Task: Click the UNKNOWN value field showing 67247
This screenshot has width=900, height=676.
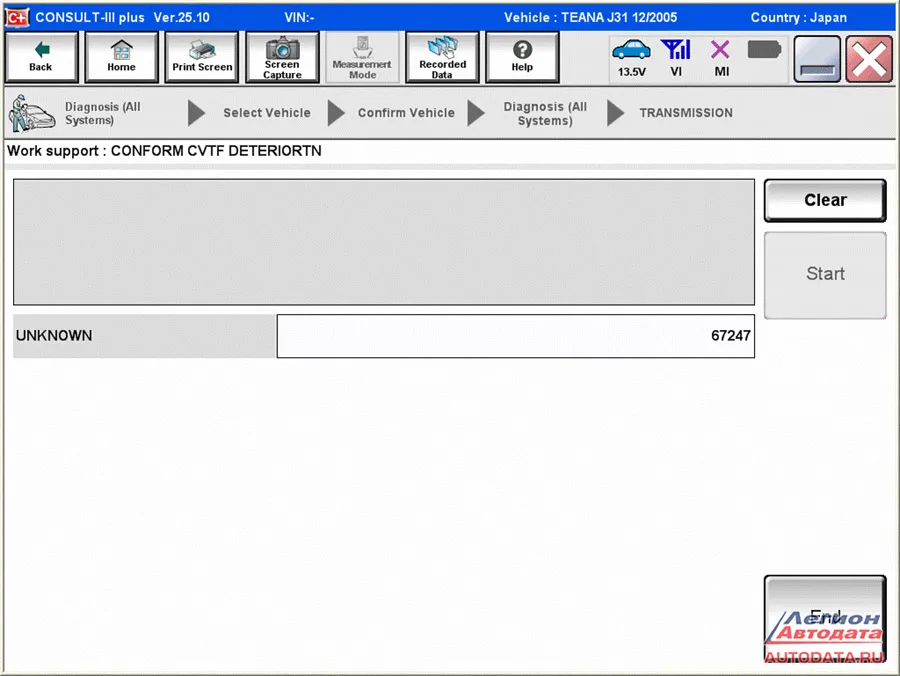Action: tap(515, 336)
